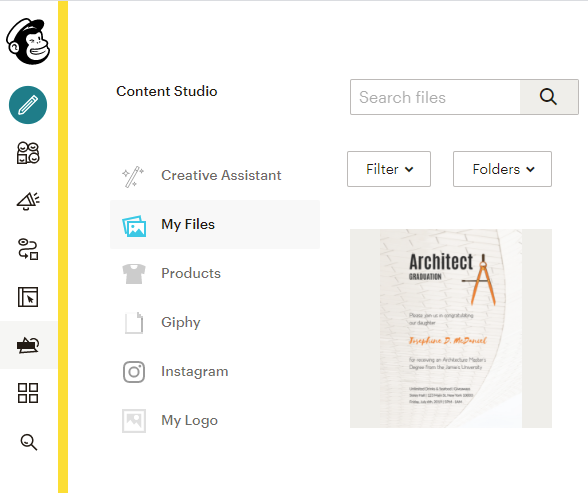This screenshot has height=493, width=588.
Task: Click the Mailchimp Freddie logo
Action: (28, 41)
